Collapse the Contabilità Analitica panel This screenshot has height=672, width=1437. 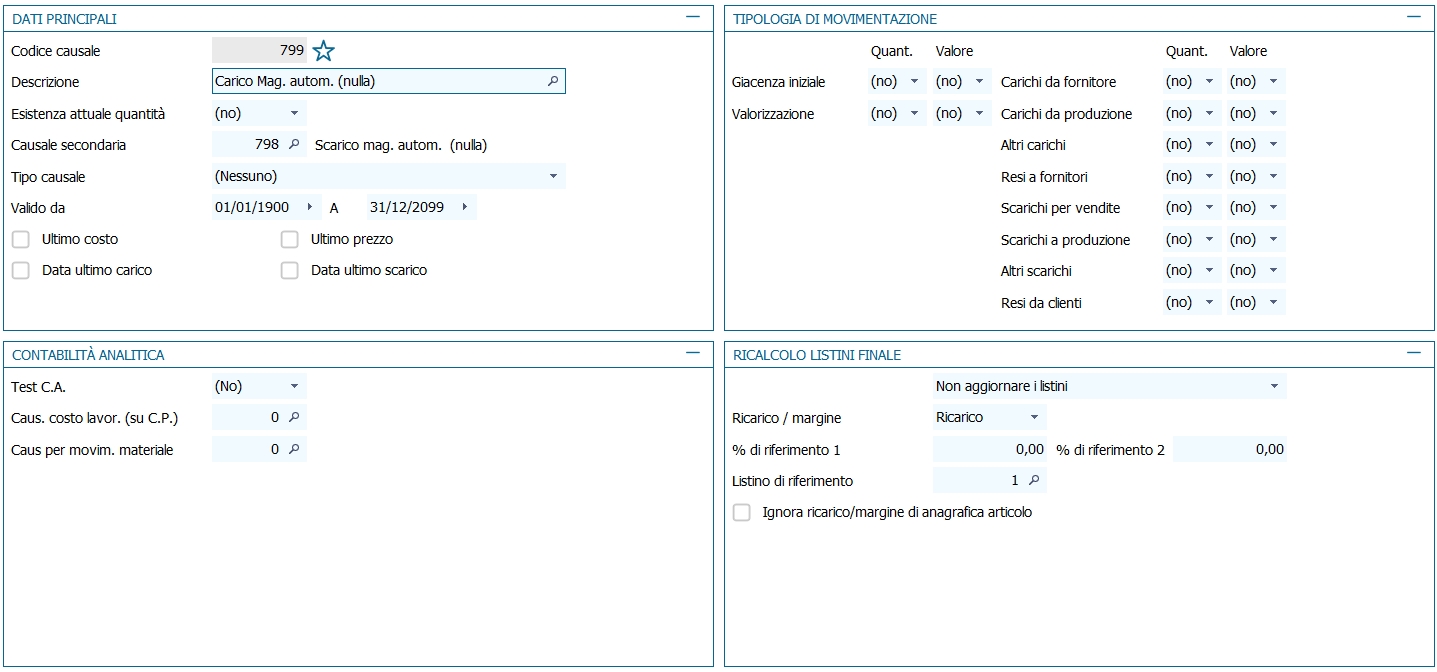[x=693, y=354]
